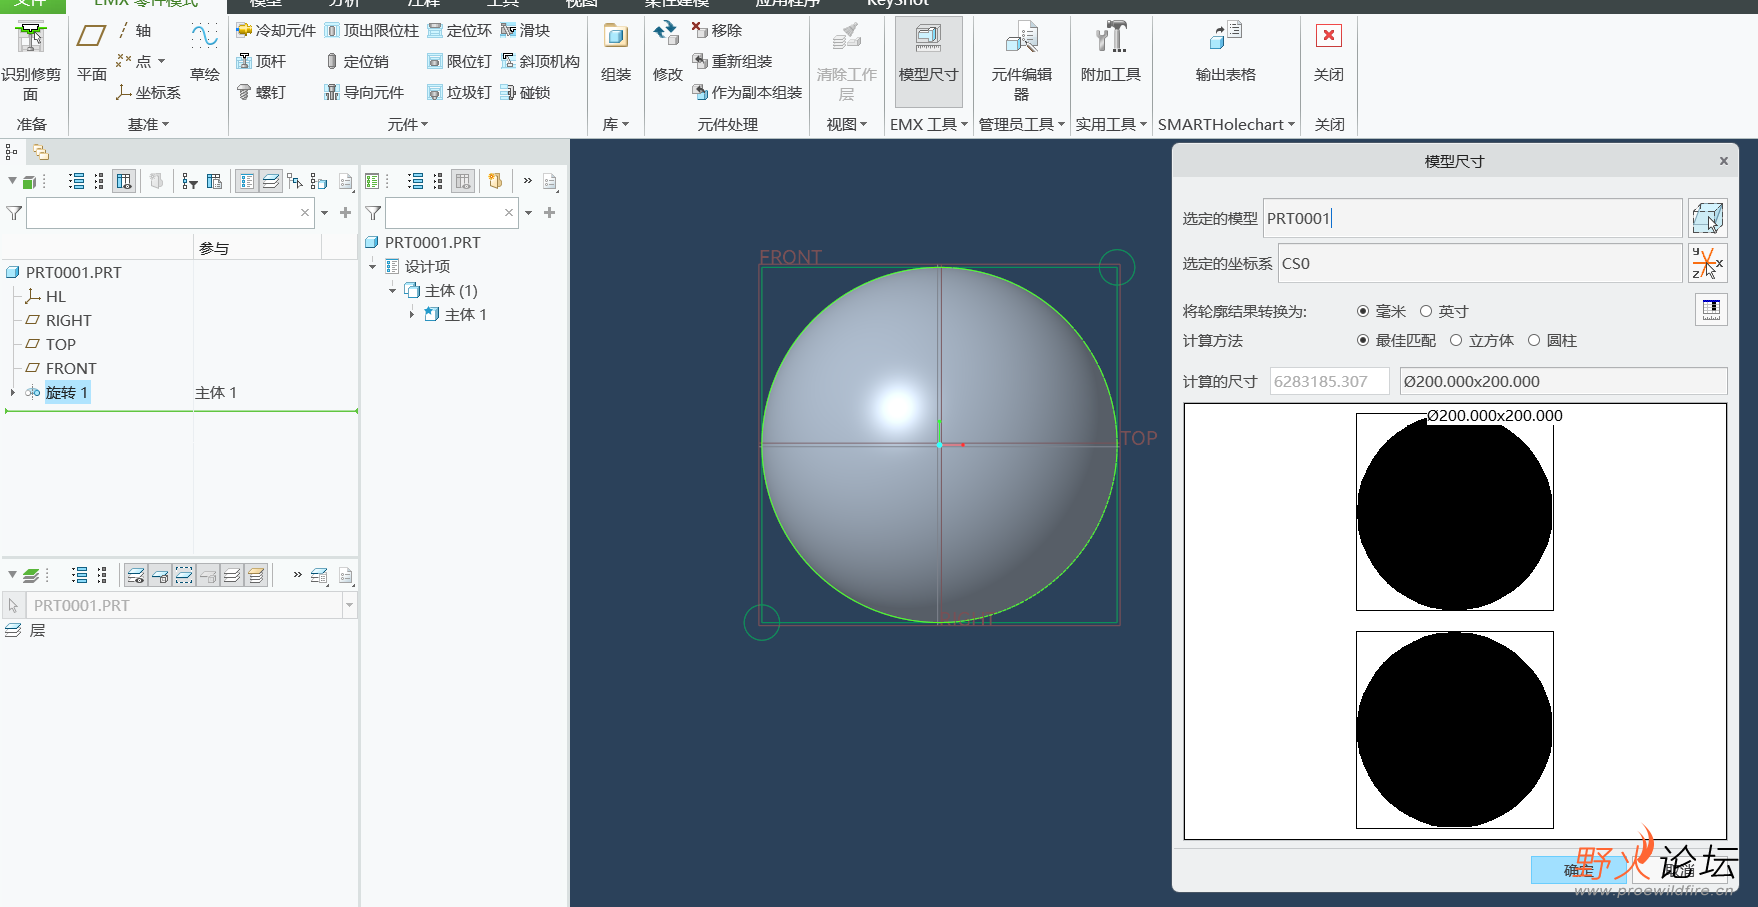Click the select-model icon beside PRT0001 field
Viewport: 1758px width, 907px height.
(1707, 218)
